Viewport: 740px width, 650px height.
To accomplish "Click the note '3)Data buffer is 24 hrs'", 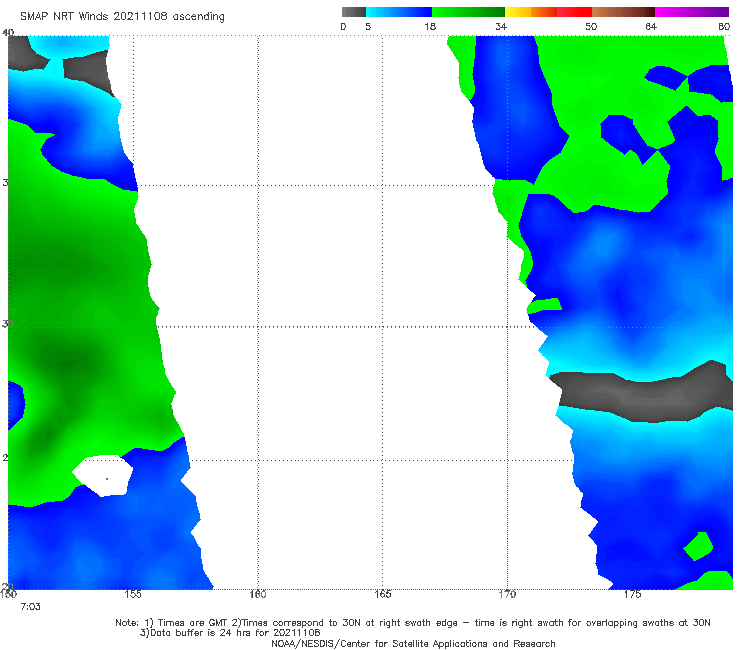I will [230, 633].
